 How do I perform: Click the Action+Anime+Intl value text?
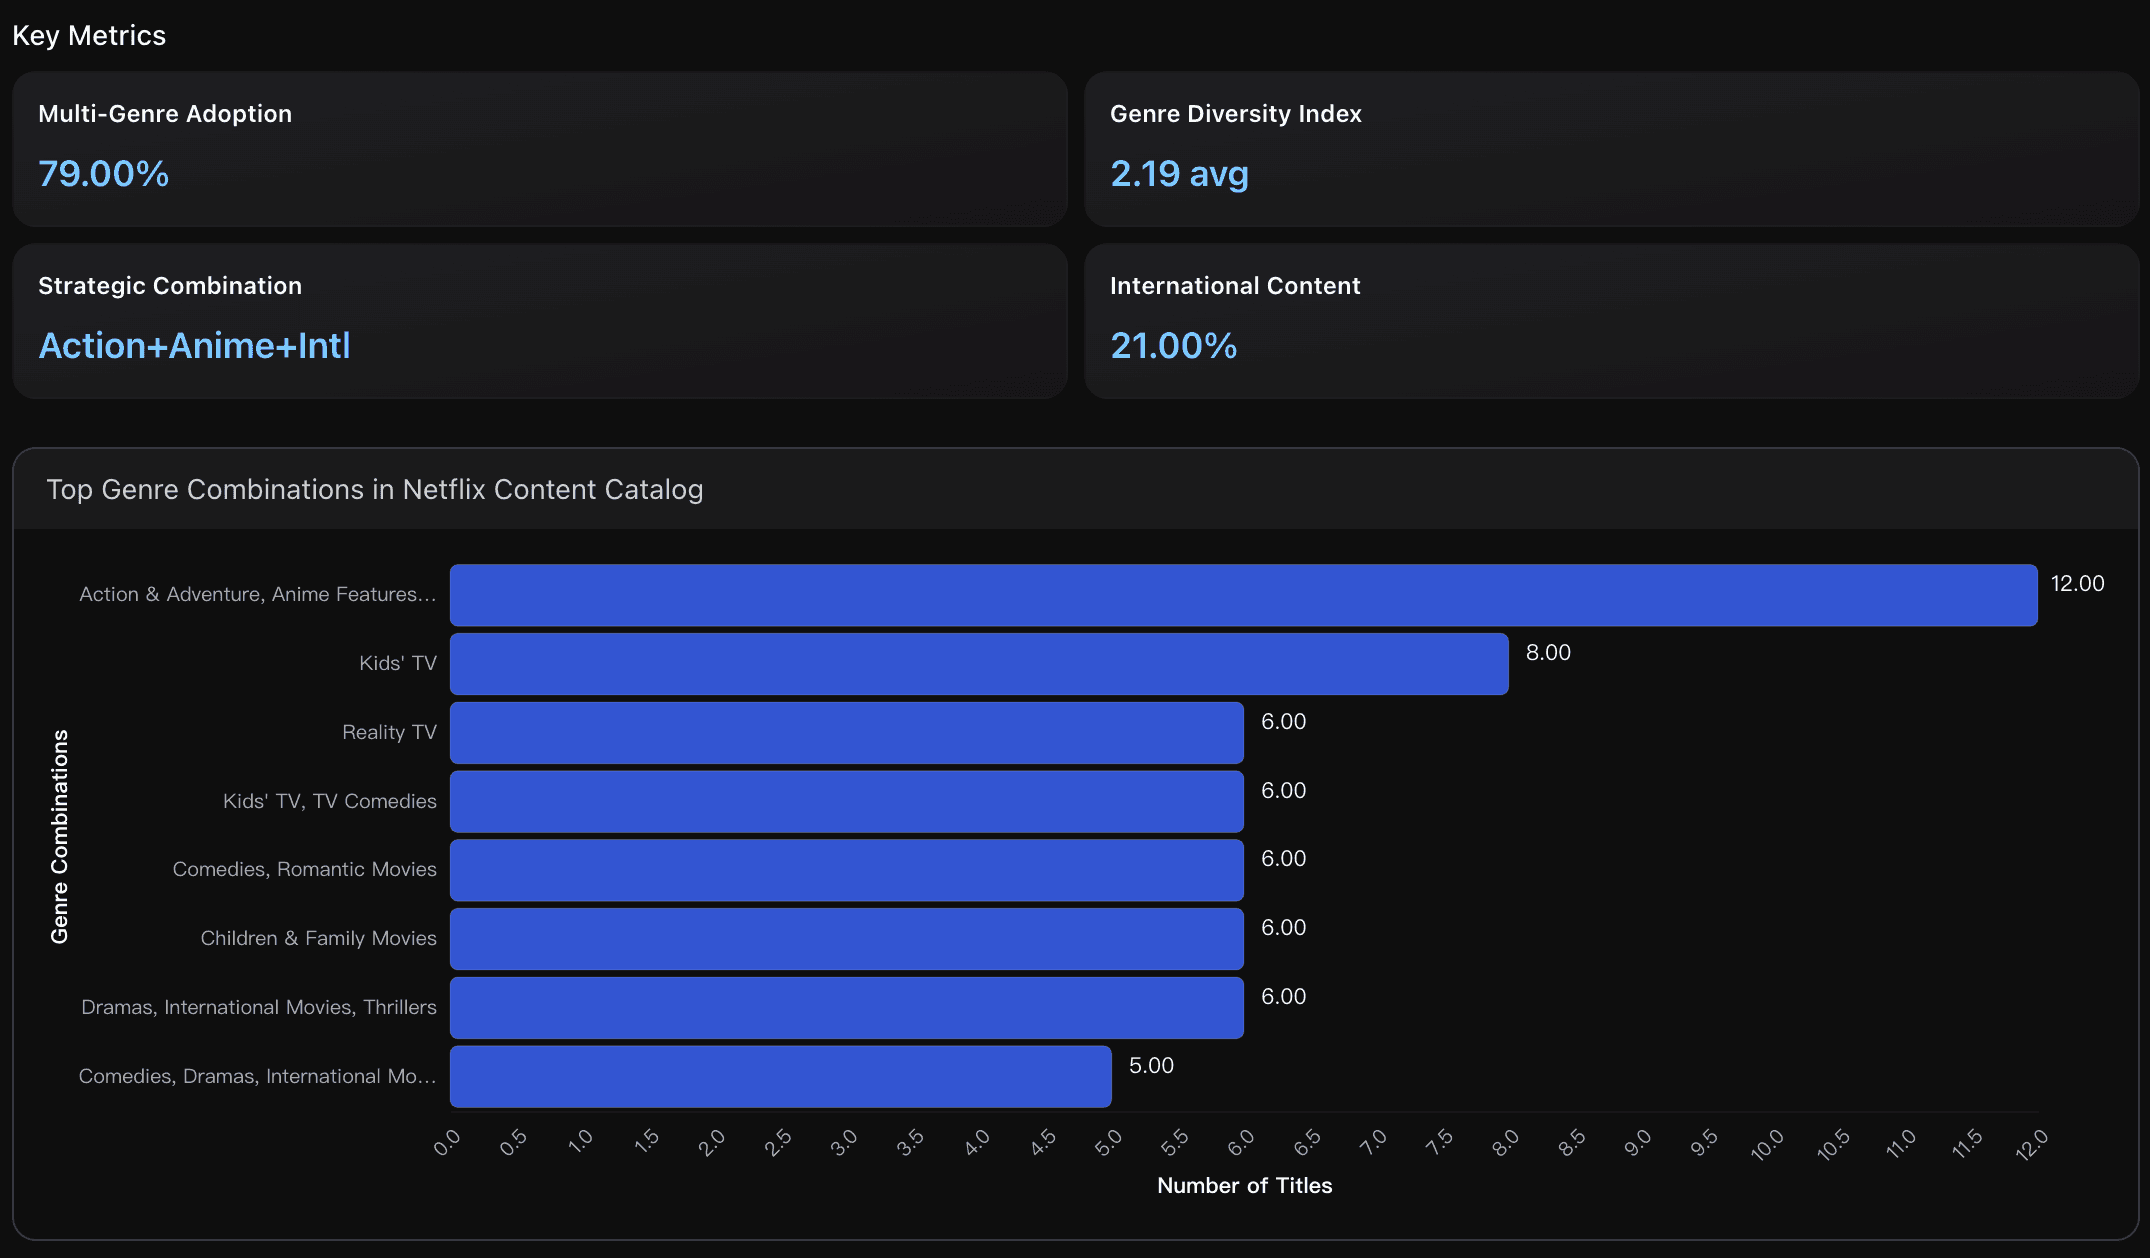click(195, 346)
